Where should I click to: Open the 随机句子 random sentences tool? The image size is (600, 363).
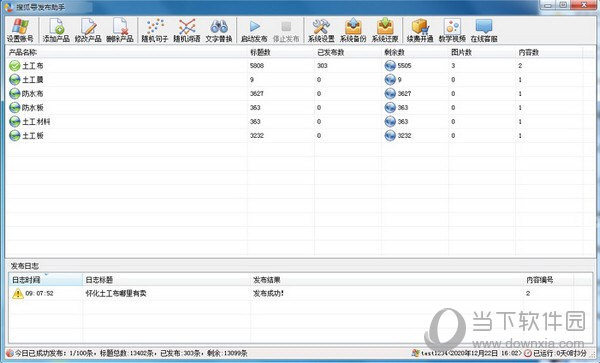(155, 30)
